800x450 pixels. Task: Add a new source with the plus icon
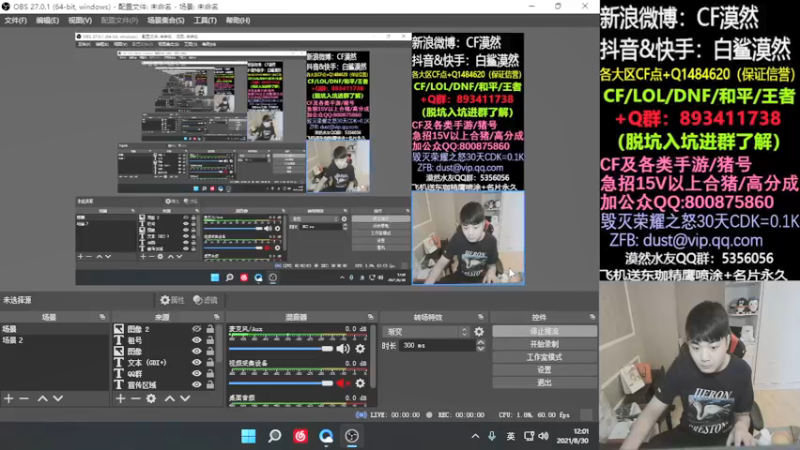pos(120,398)
